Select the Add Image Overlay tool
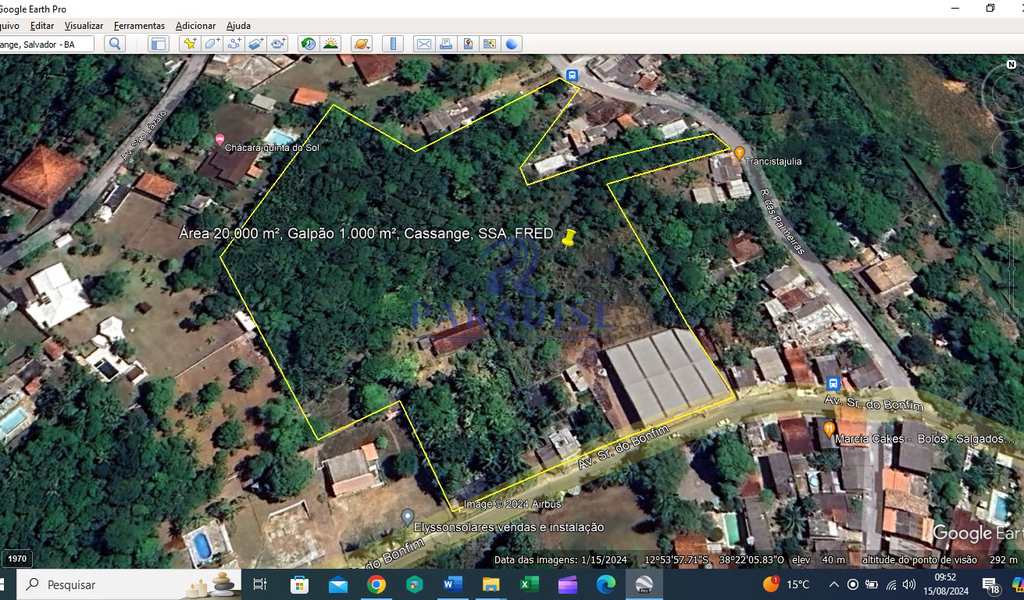Image resolution: width=1024 pixels, height=600 pixels. (x=255, y=44)
